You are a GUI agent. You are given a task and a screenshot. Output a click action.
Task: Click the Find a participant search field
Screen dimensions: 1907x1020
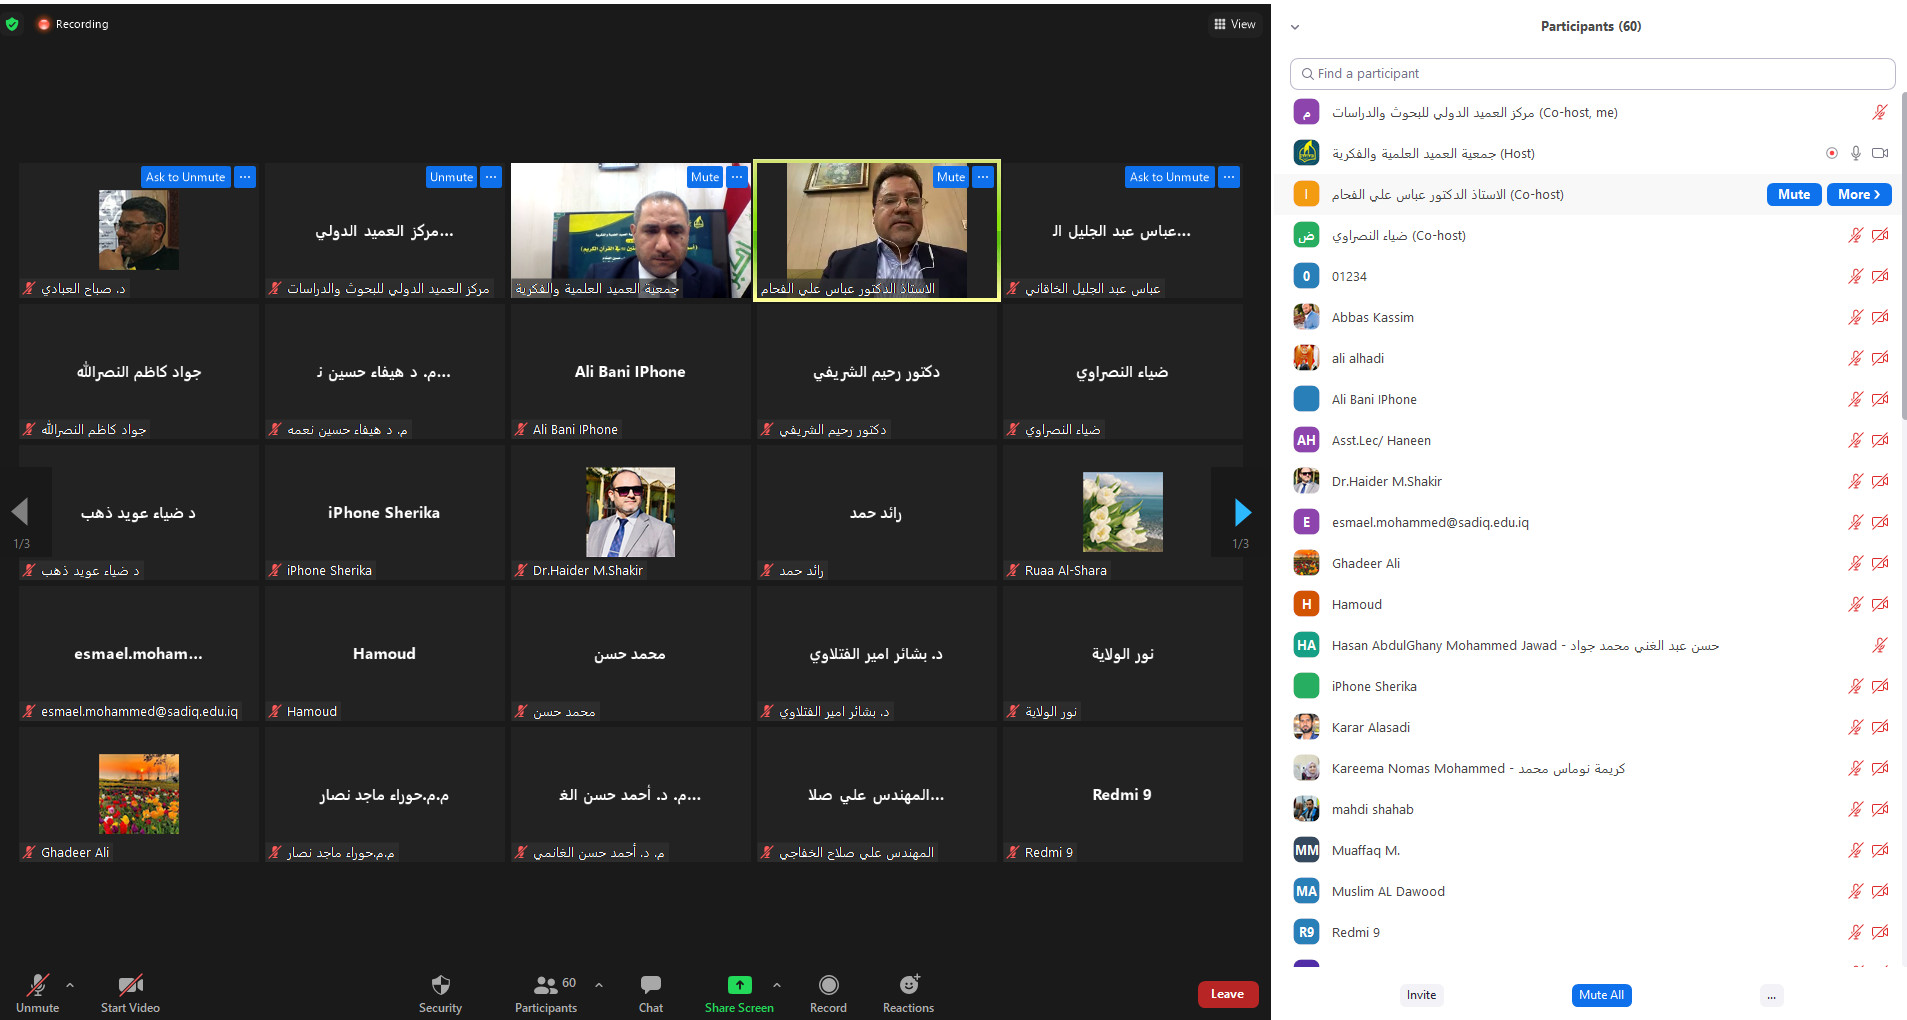point(1592,74)
